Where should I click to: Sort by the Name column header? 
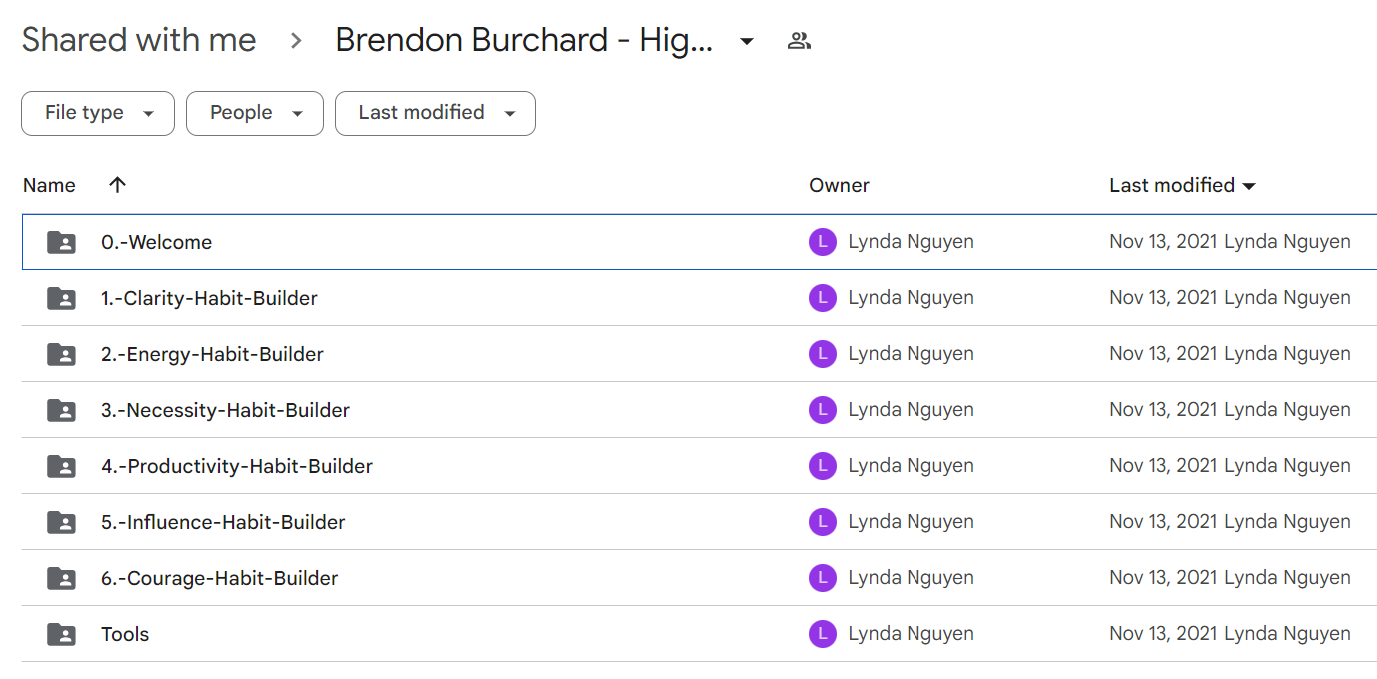click(49, 185)
